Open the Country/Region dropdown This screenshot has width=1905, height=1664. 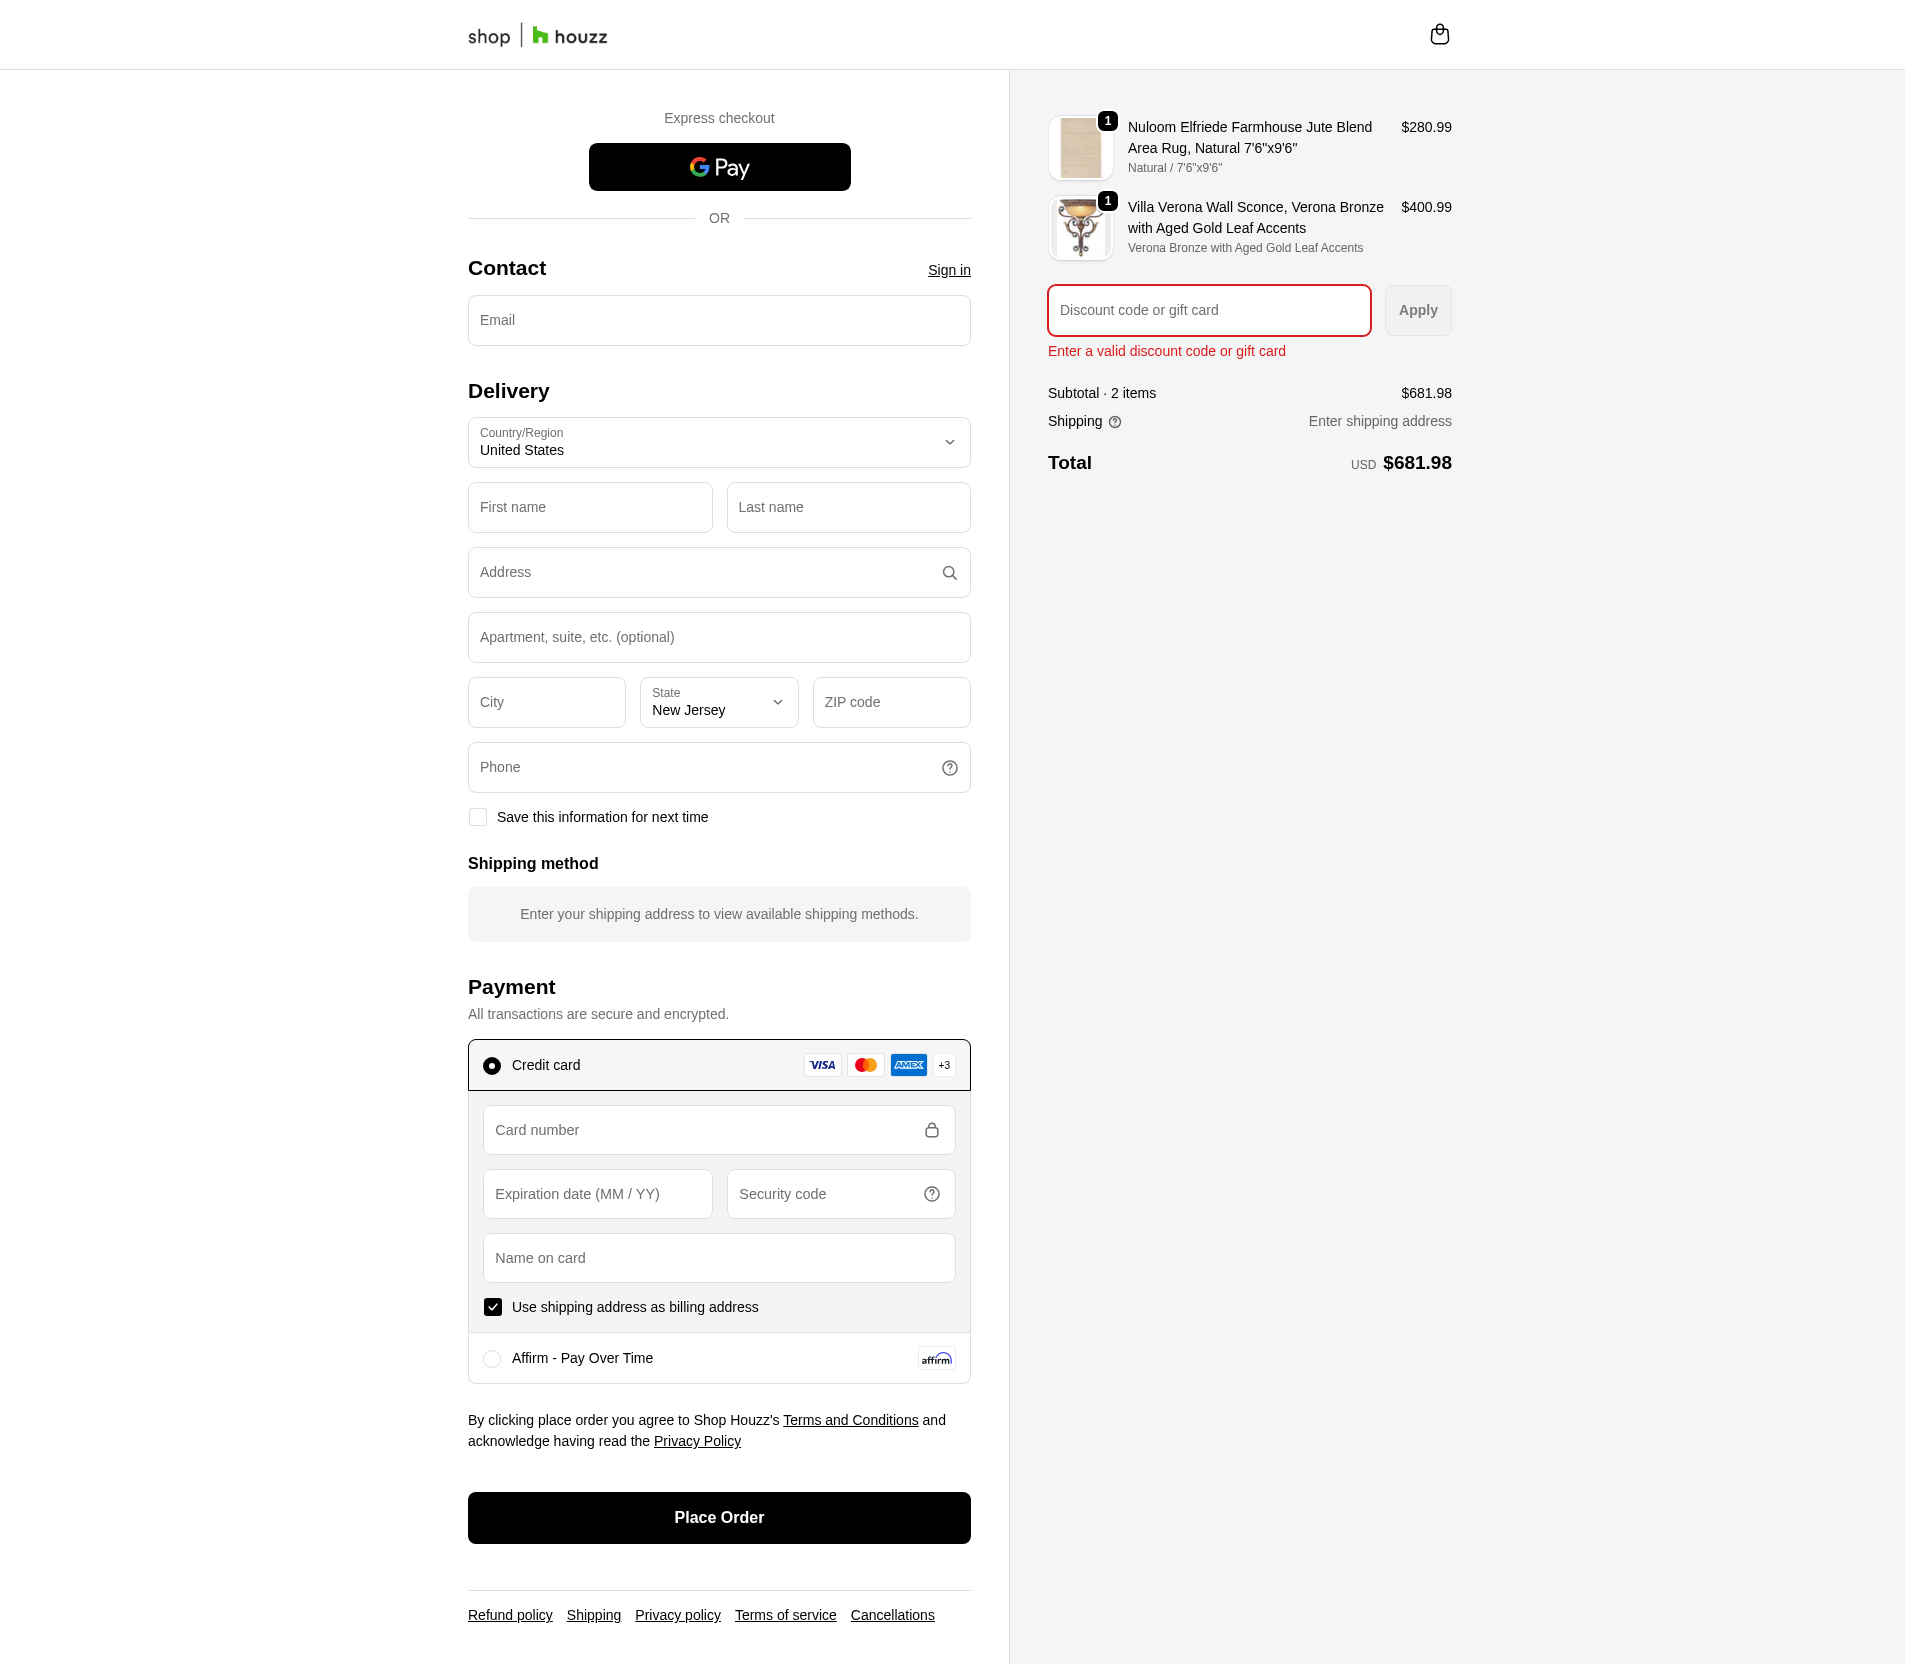click(718, 442)
